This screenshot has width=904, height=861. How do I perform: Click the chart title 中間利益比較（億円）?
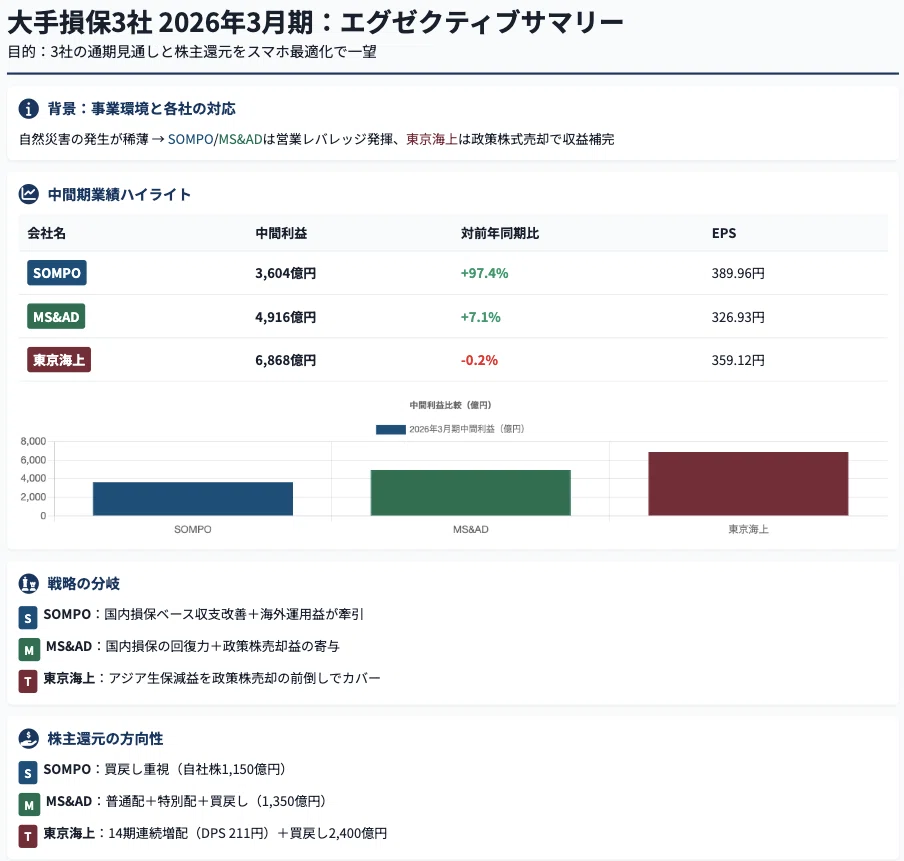coord(450,405)
